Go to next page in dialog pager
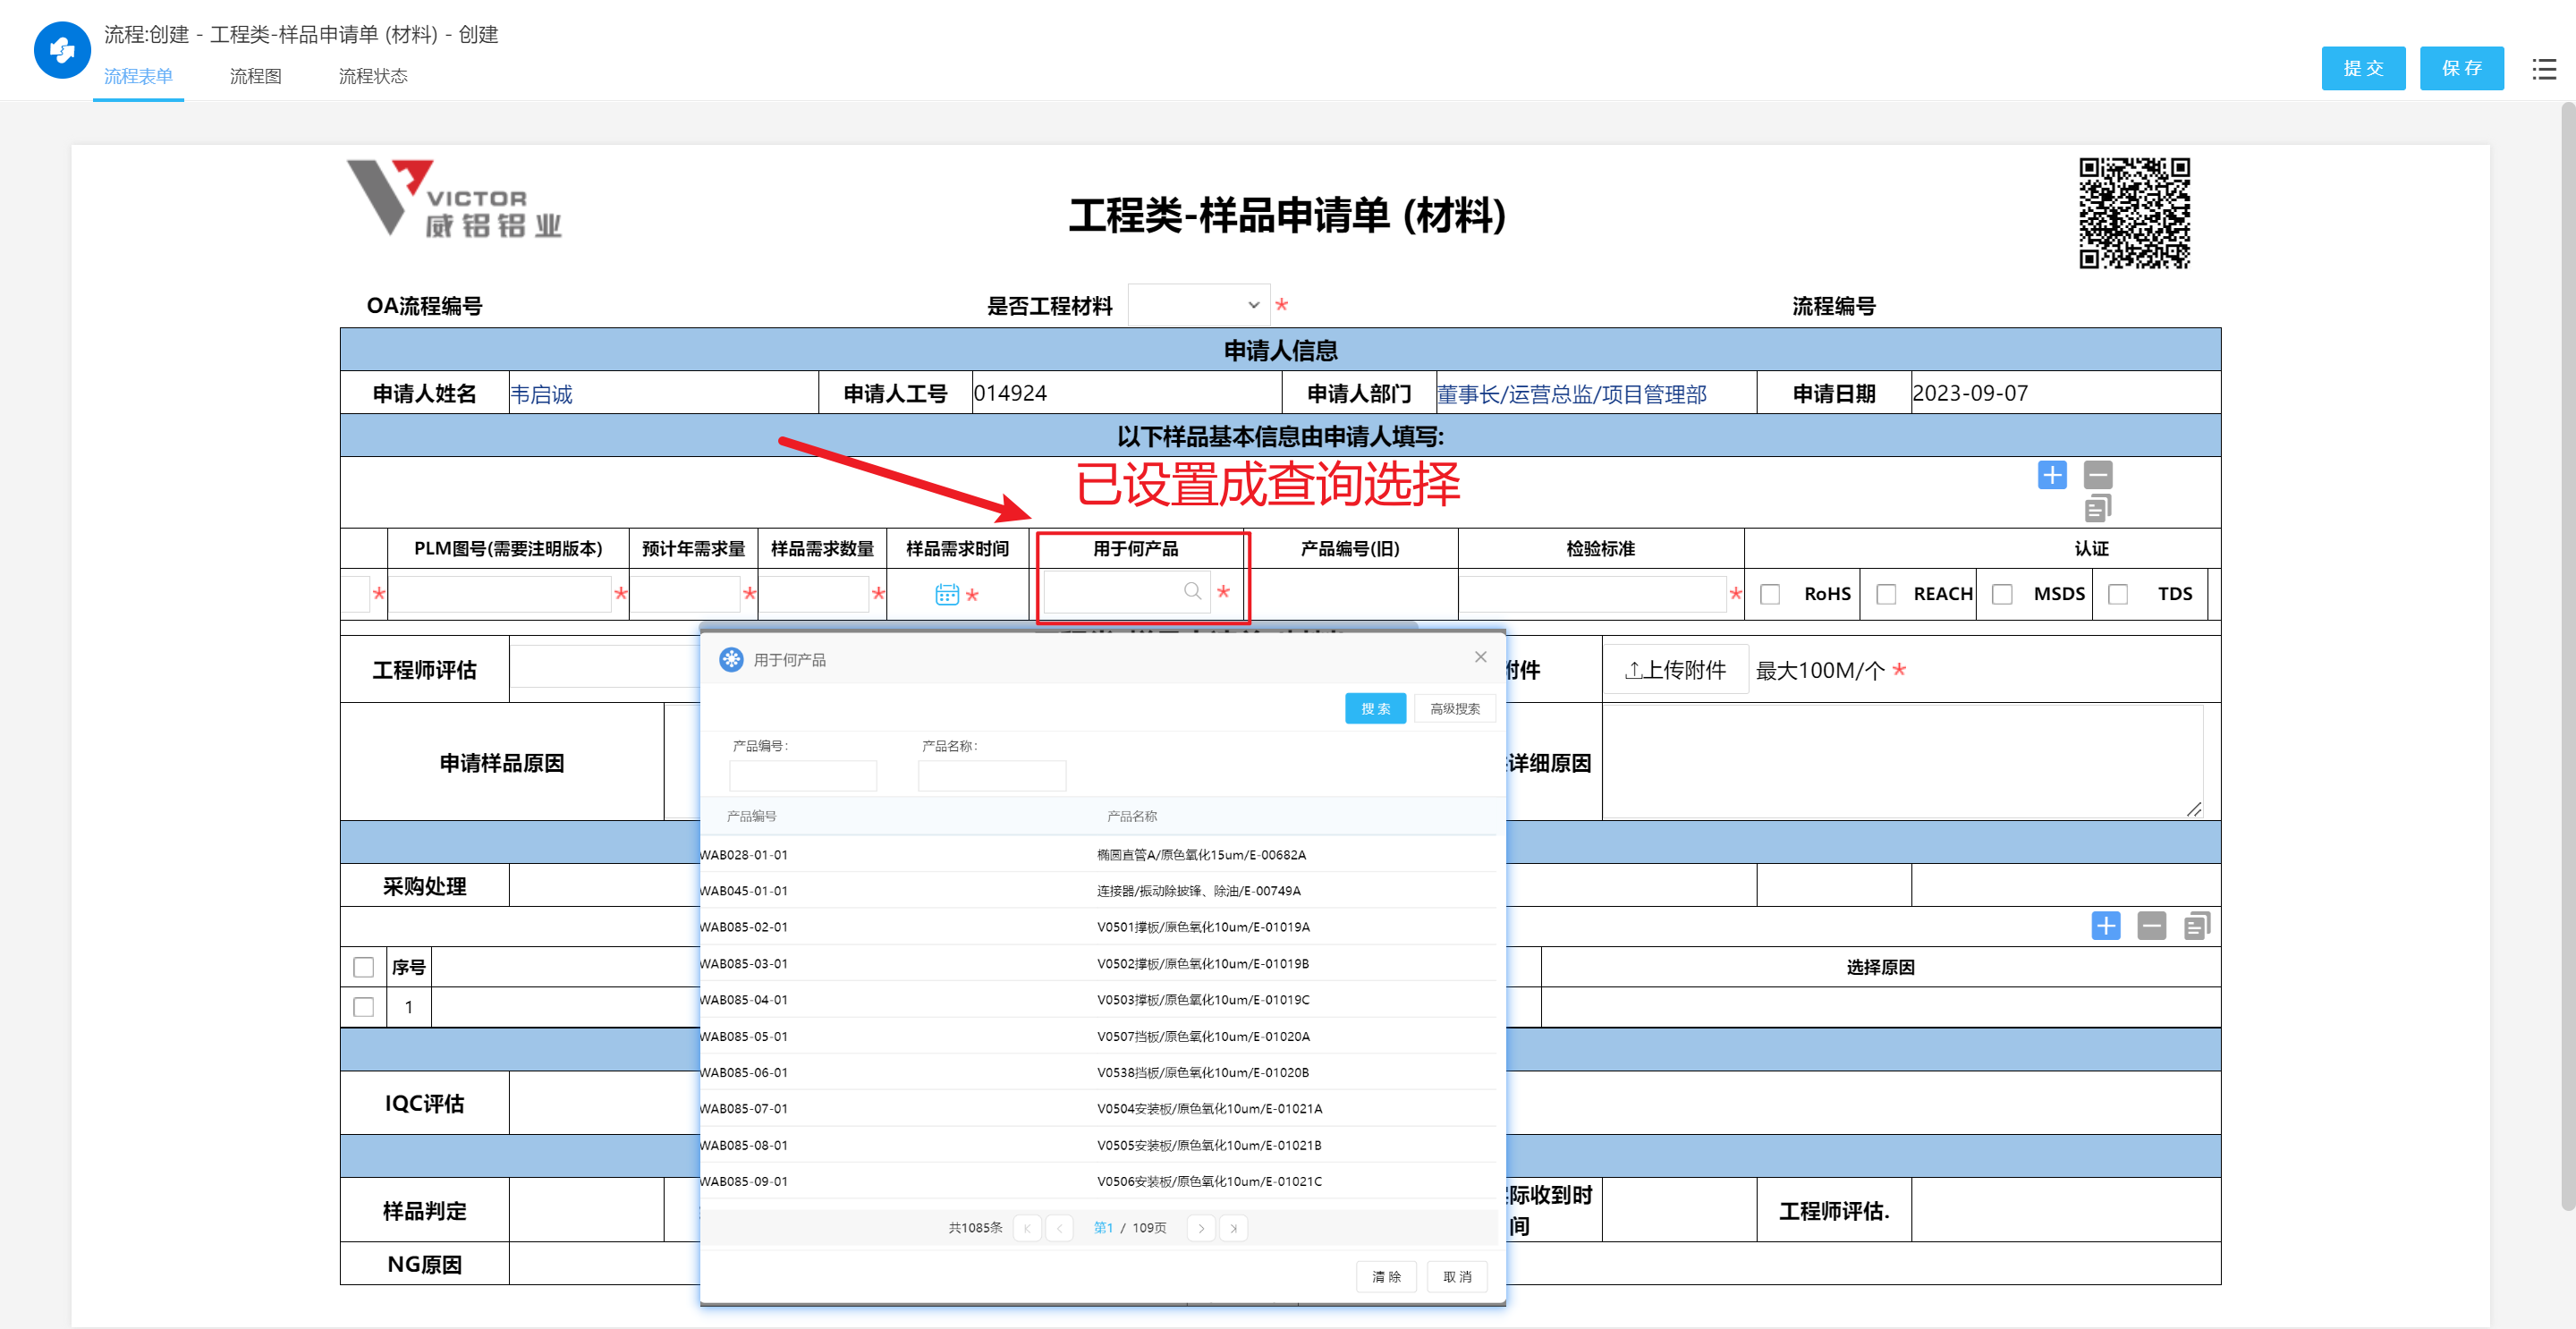Image resolution: width=2576 pixels, height=1329 pixels. (1201, 1228)
